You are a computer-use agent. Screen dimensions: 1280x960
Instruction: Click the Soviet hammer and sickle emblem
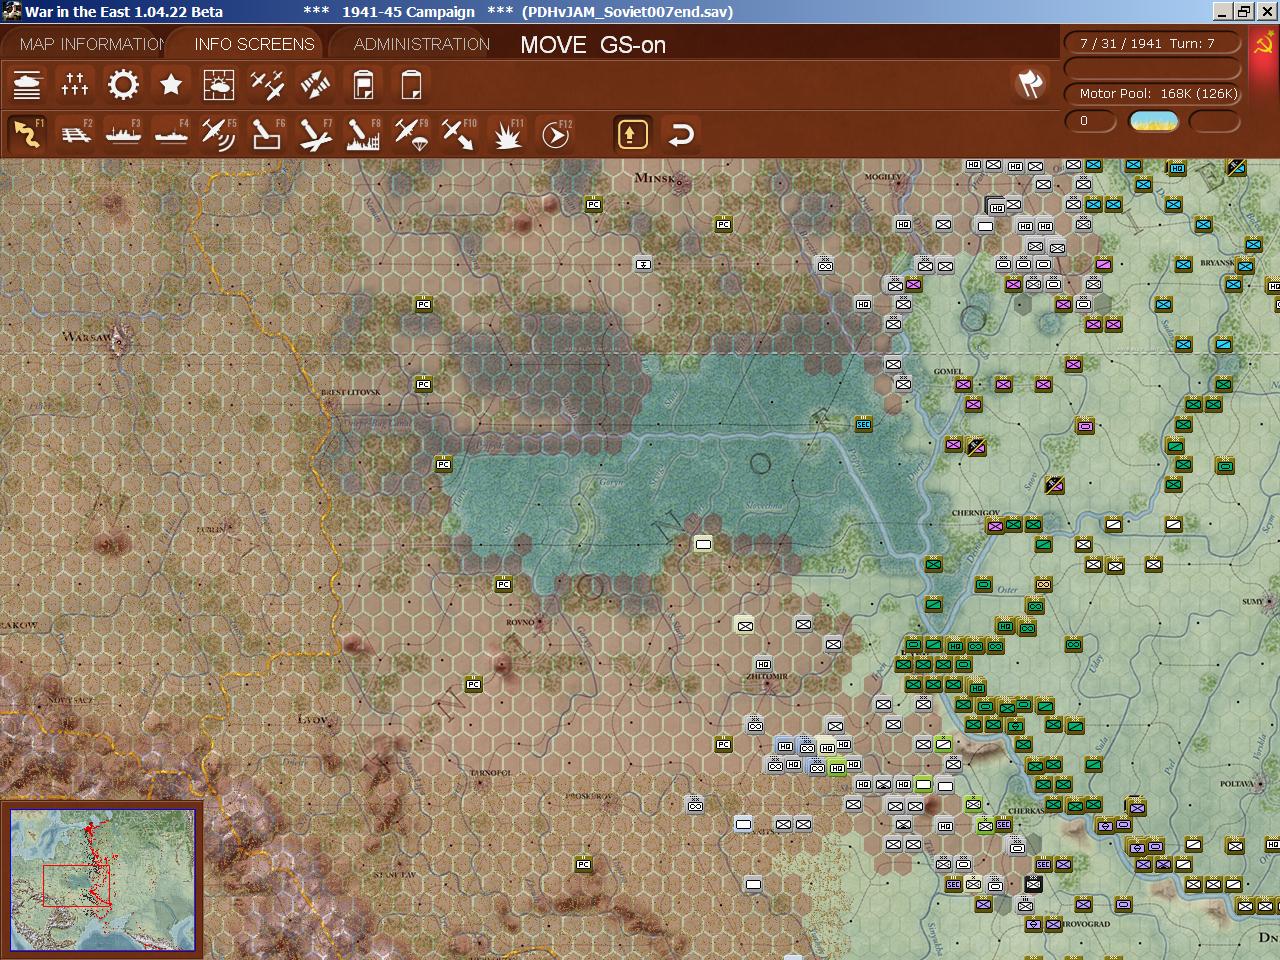[1263, 44]
